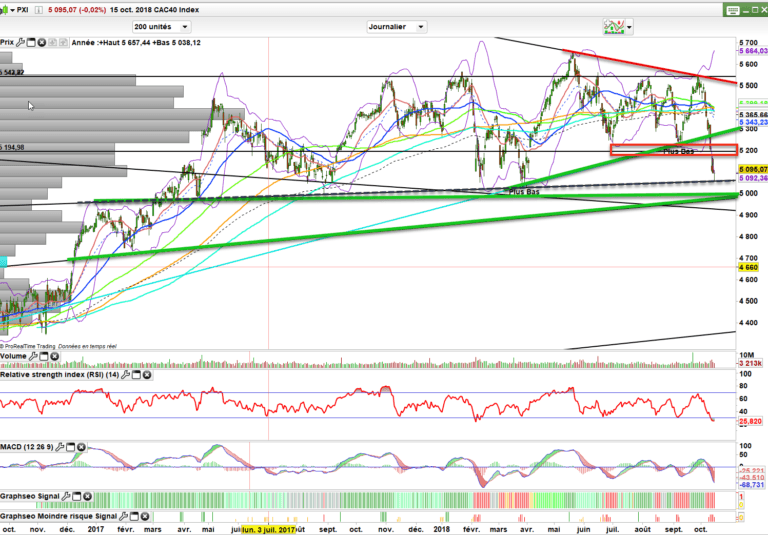Close the Volume indicator panel
The image size is (768, 535).
click(x=55, y=355)
